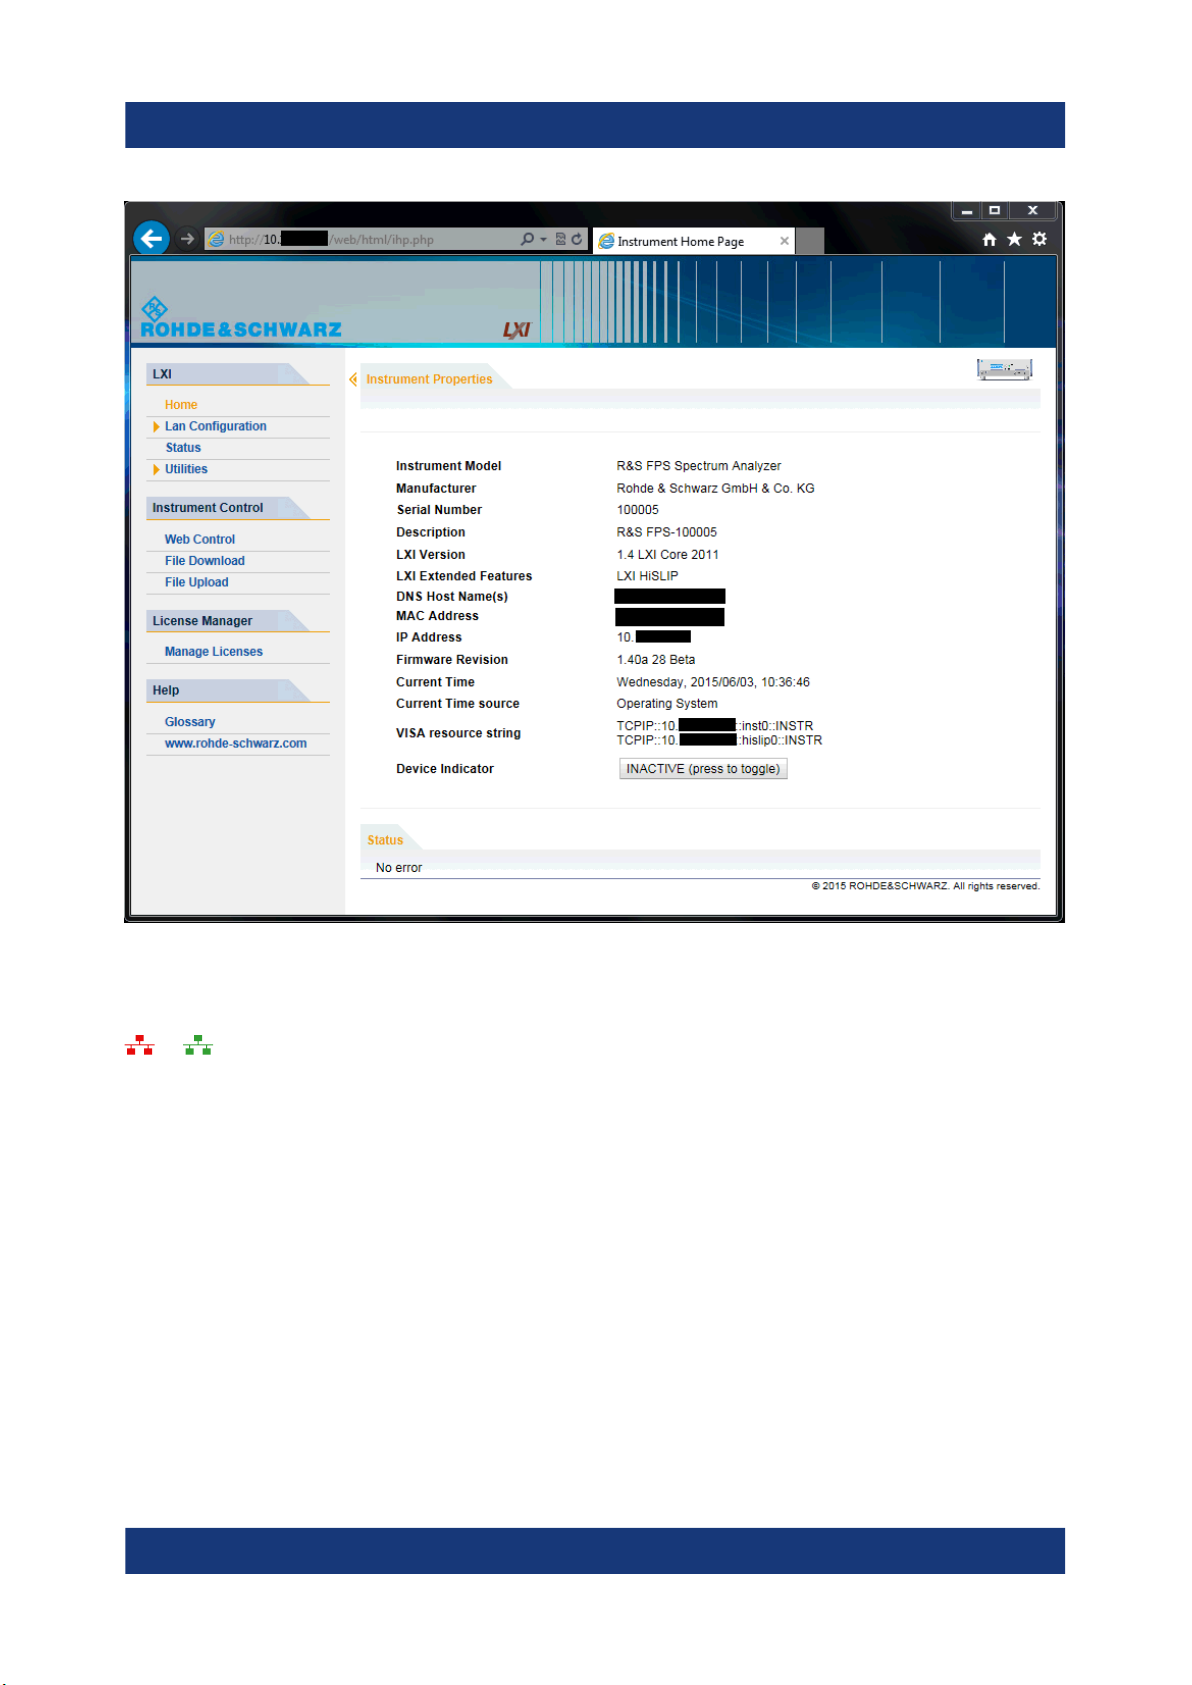The height and width of the screenshot is (1685, 1192).
Task: Click the 'No error' status message
Action: pos(399,868)
